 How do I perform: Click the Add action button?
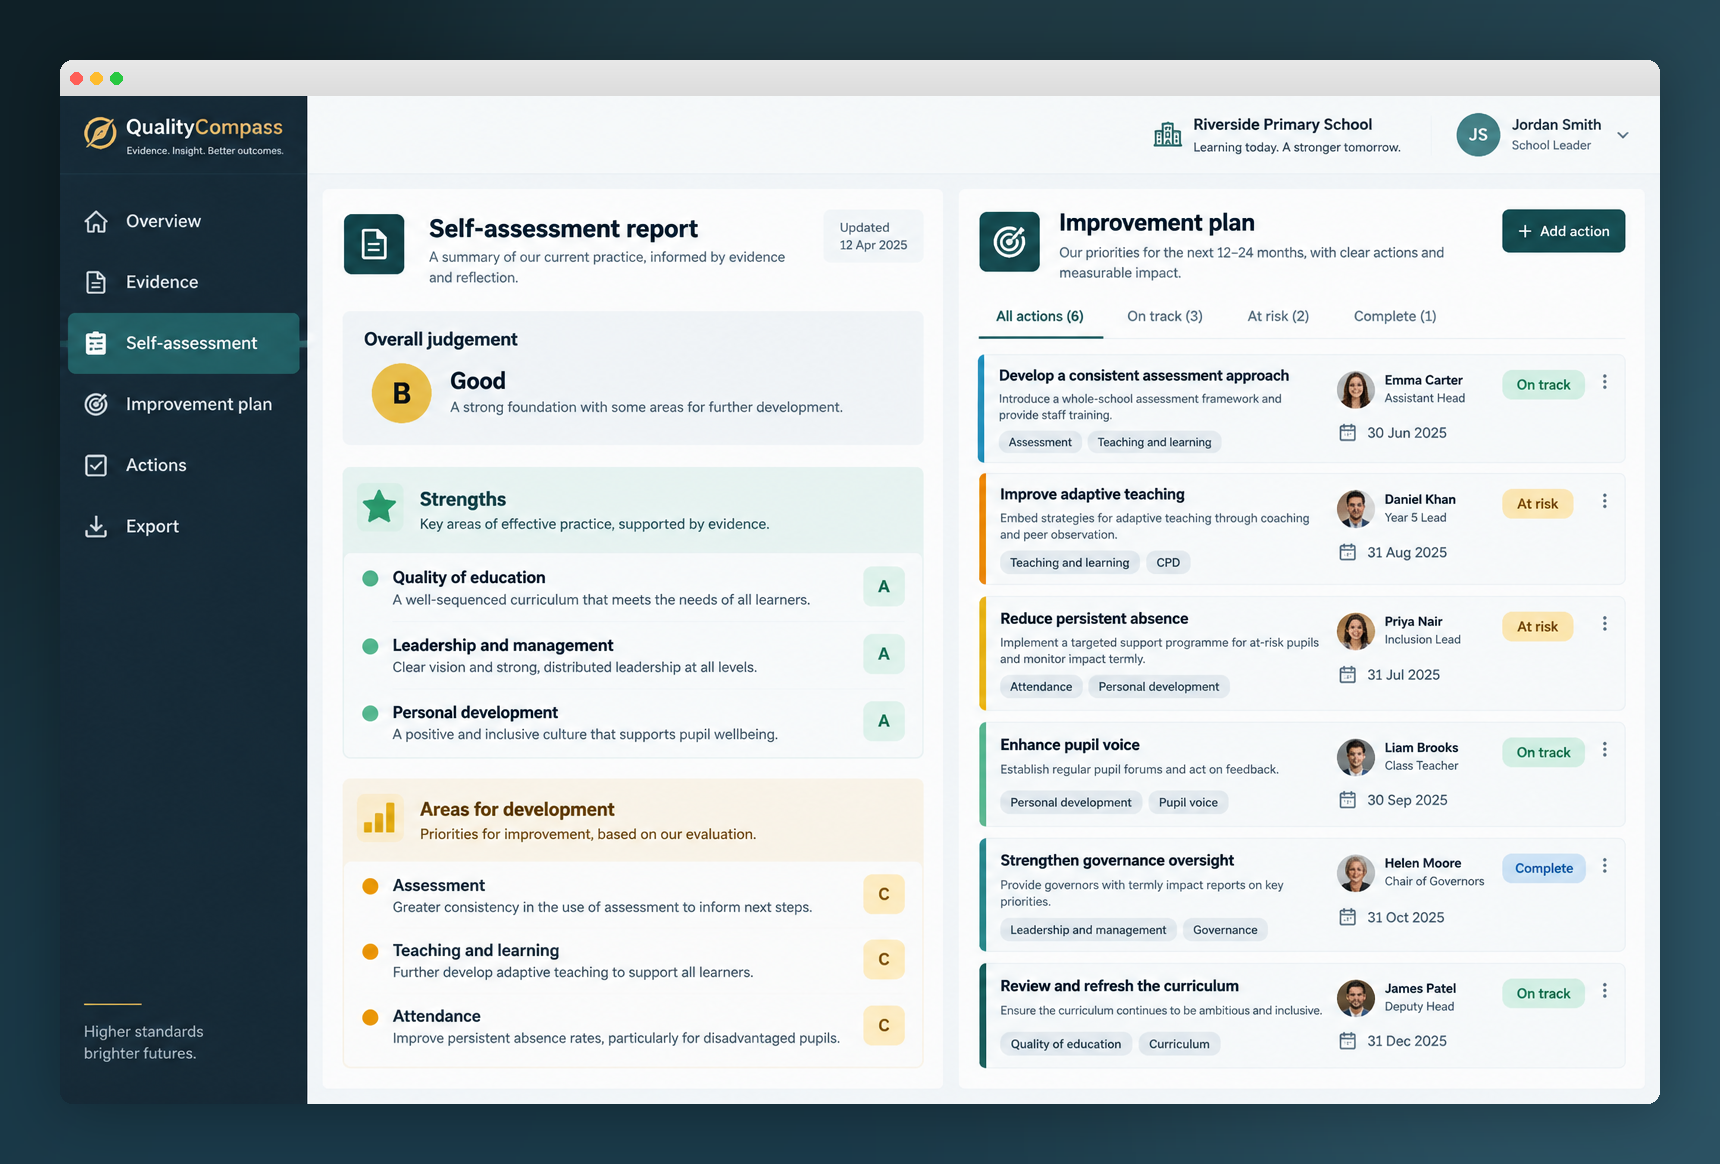pos(1563,231)
